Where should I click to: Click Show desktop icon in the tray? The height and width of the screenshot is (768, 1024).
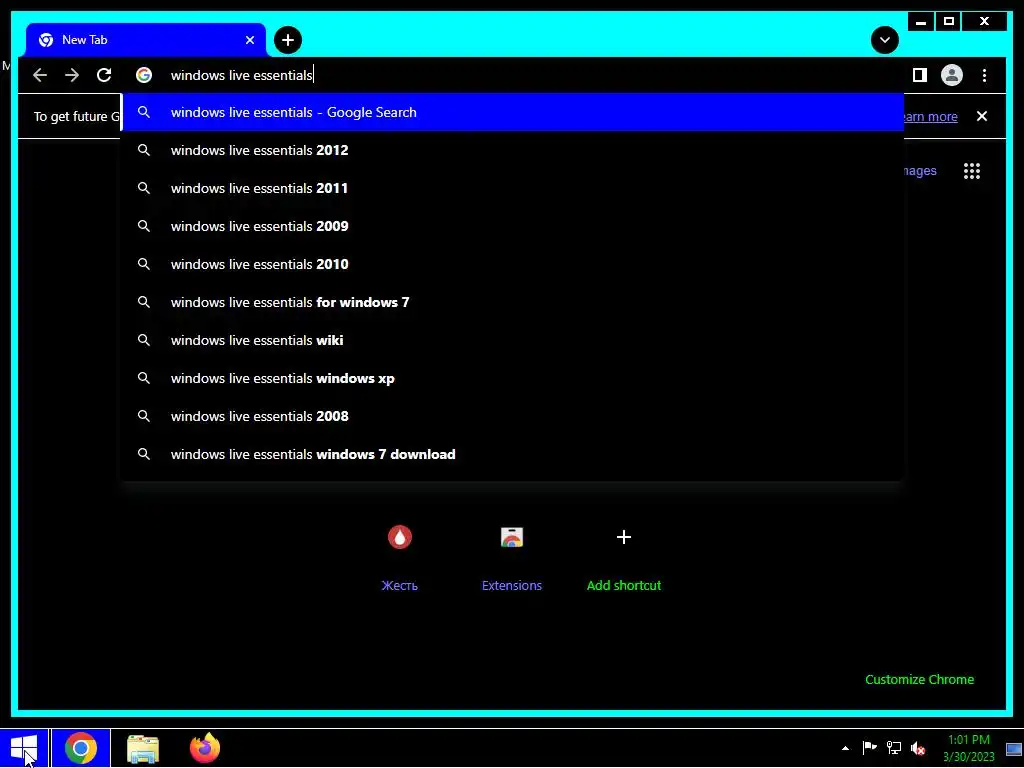point(1014,748)
